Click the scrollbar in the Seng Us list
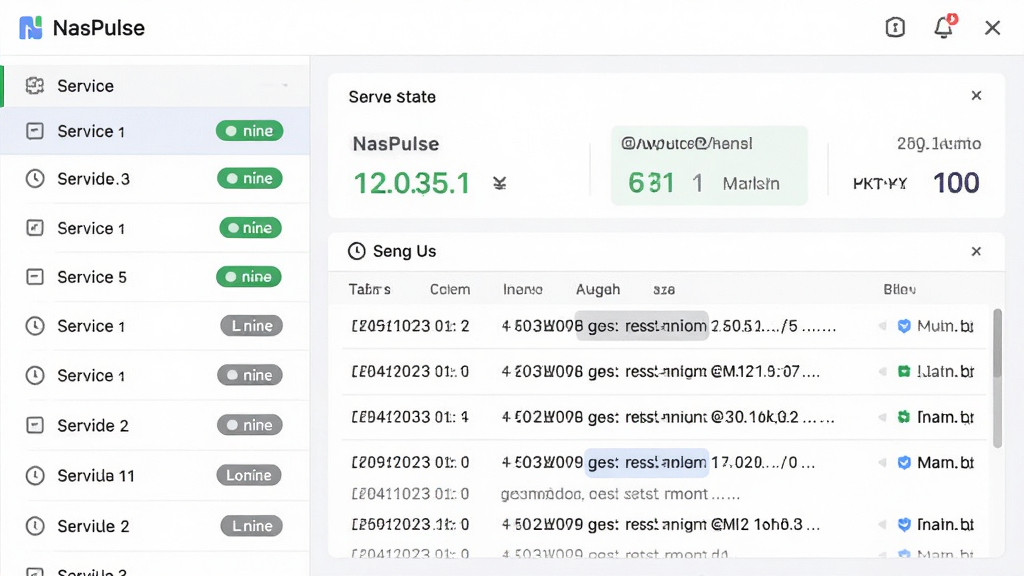1024x576 pixels. coord(997,379)
